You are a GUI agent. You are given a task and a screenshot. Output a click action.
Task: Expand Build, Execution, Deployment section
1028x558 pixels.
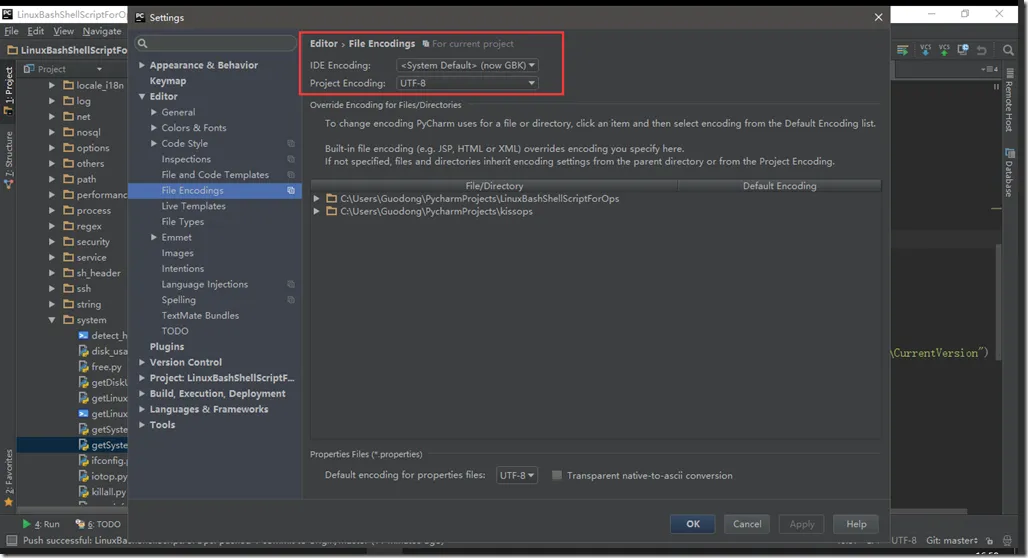tap(142, 393)
